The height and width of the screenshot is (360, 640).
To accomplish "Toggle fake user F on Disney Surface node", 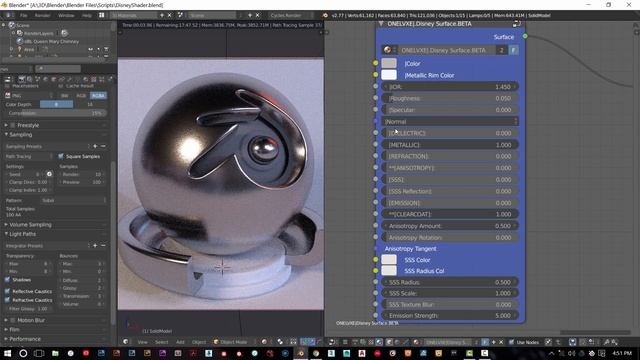I will (x=513, y=50).
